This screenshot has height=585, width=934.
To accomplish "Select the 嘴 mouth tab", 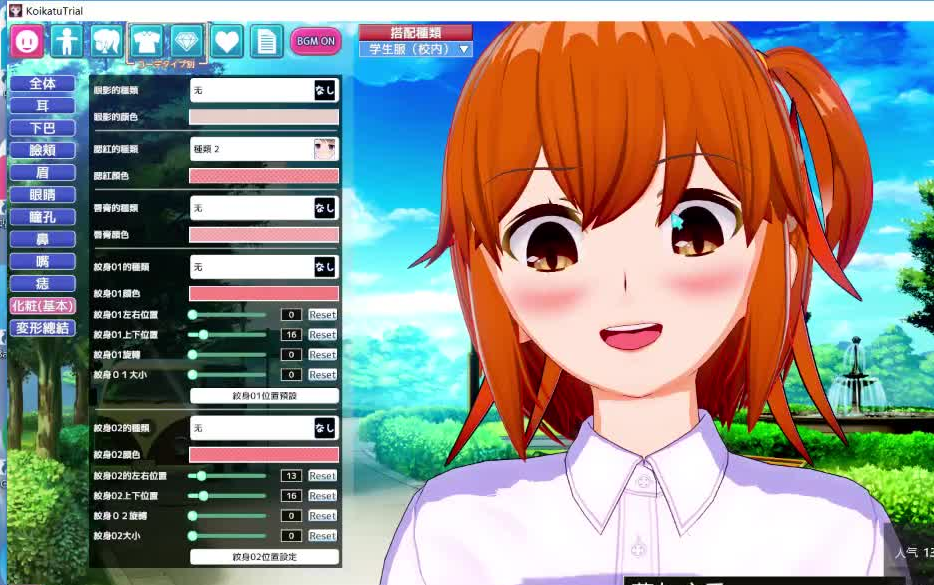I will coord(42,262).
